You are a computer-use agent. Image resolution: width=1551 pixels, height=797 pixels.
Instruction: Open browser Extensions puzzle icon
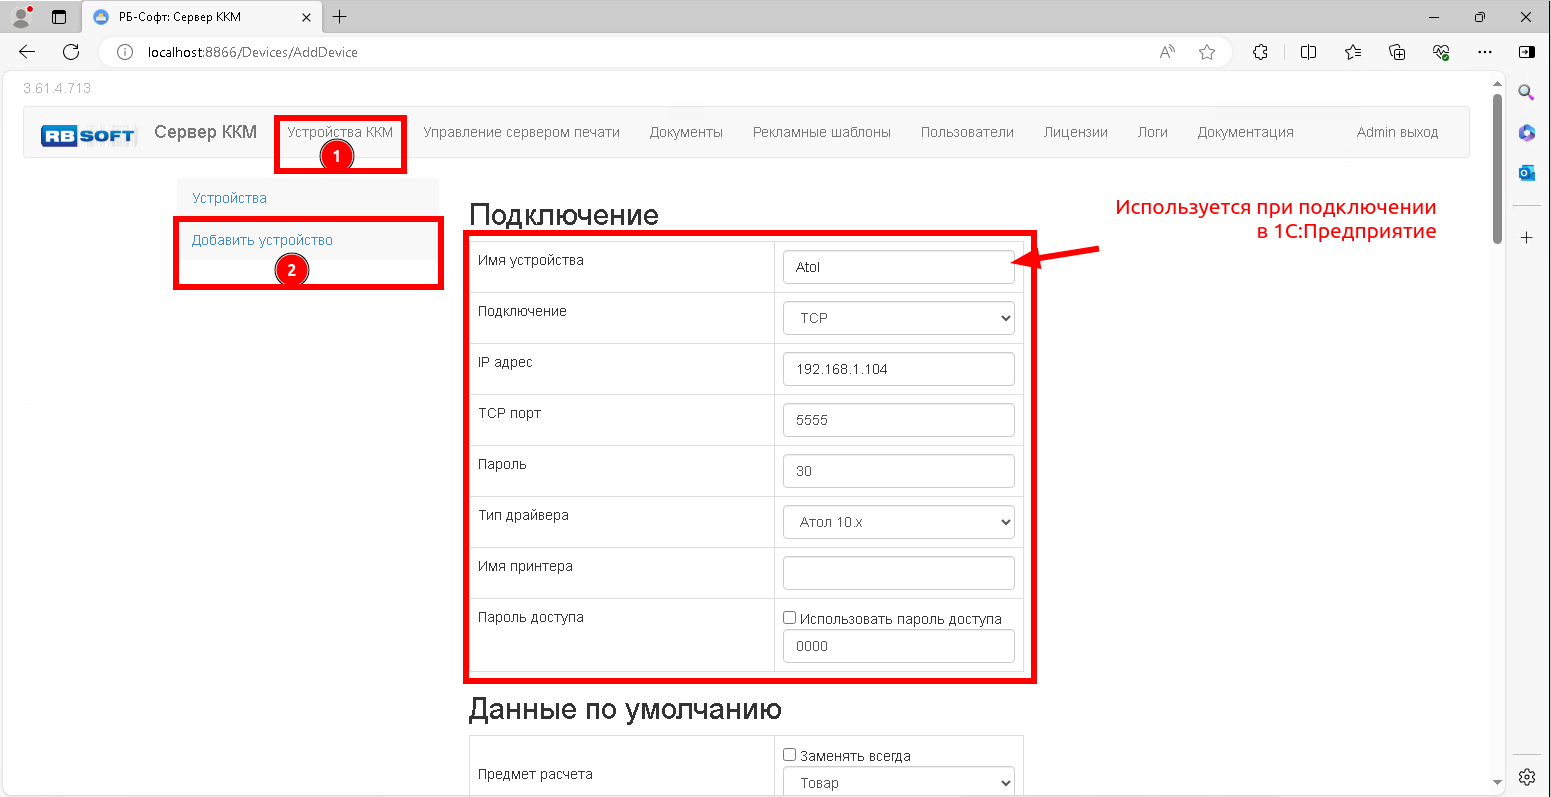click(x=1261, y=52)
